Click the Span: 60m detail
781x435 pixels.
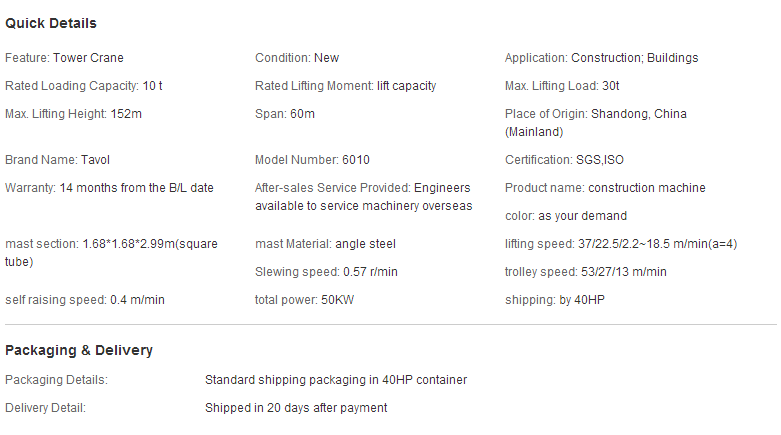coord(285,114)
